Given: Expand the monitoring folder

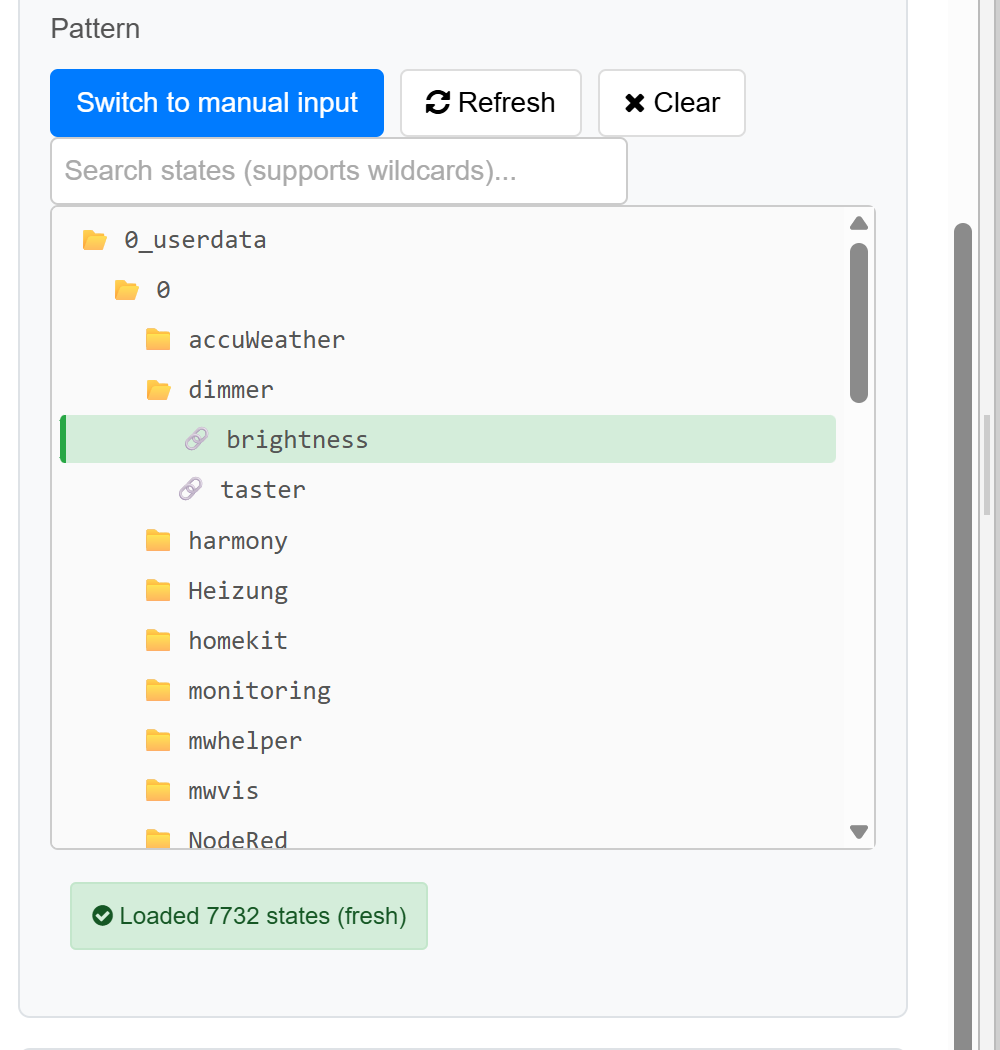Looking at the screenshot, I should (x=259, y=691).
